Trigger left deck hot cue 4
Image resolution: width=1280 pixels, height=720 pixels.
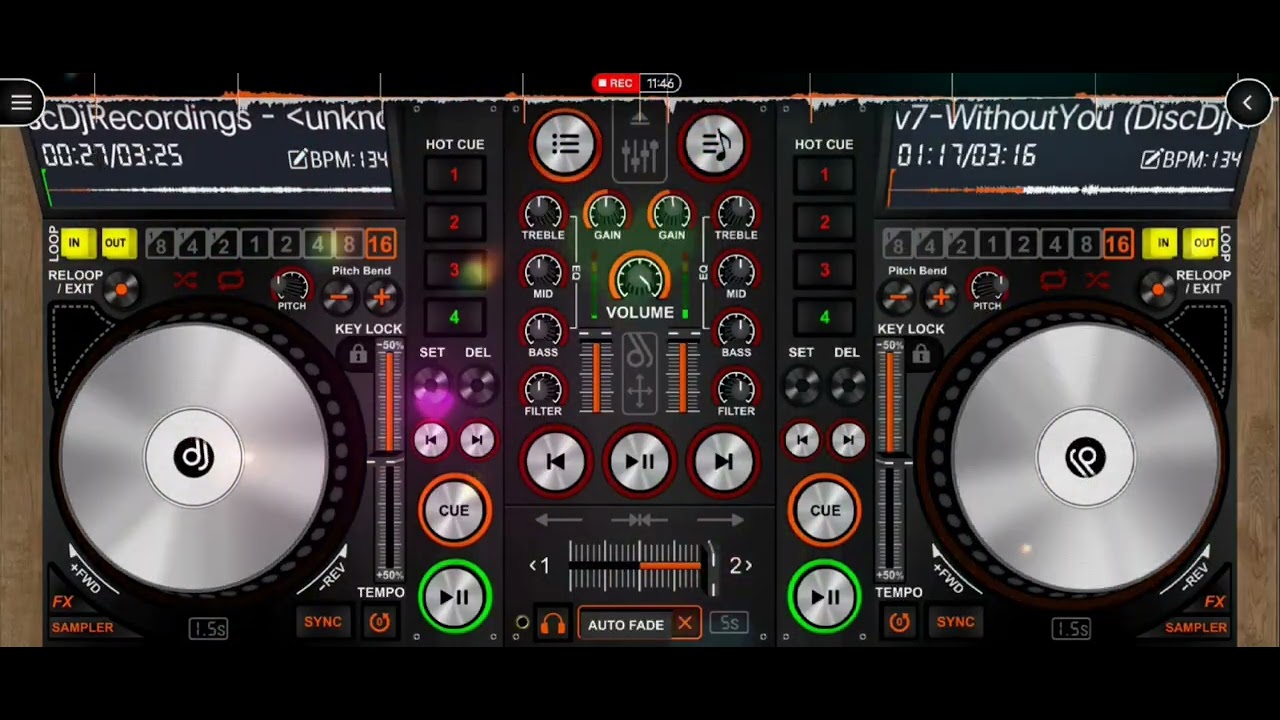pyautogui.click(x=454, y=317)
